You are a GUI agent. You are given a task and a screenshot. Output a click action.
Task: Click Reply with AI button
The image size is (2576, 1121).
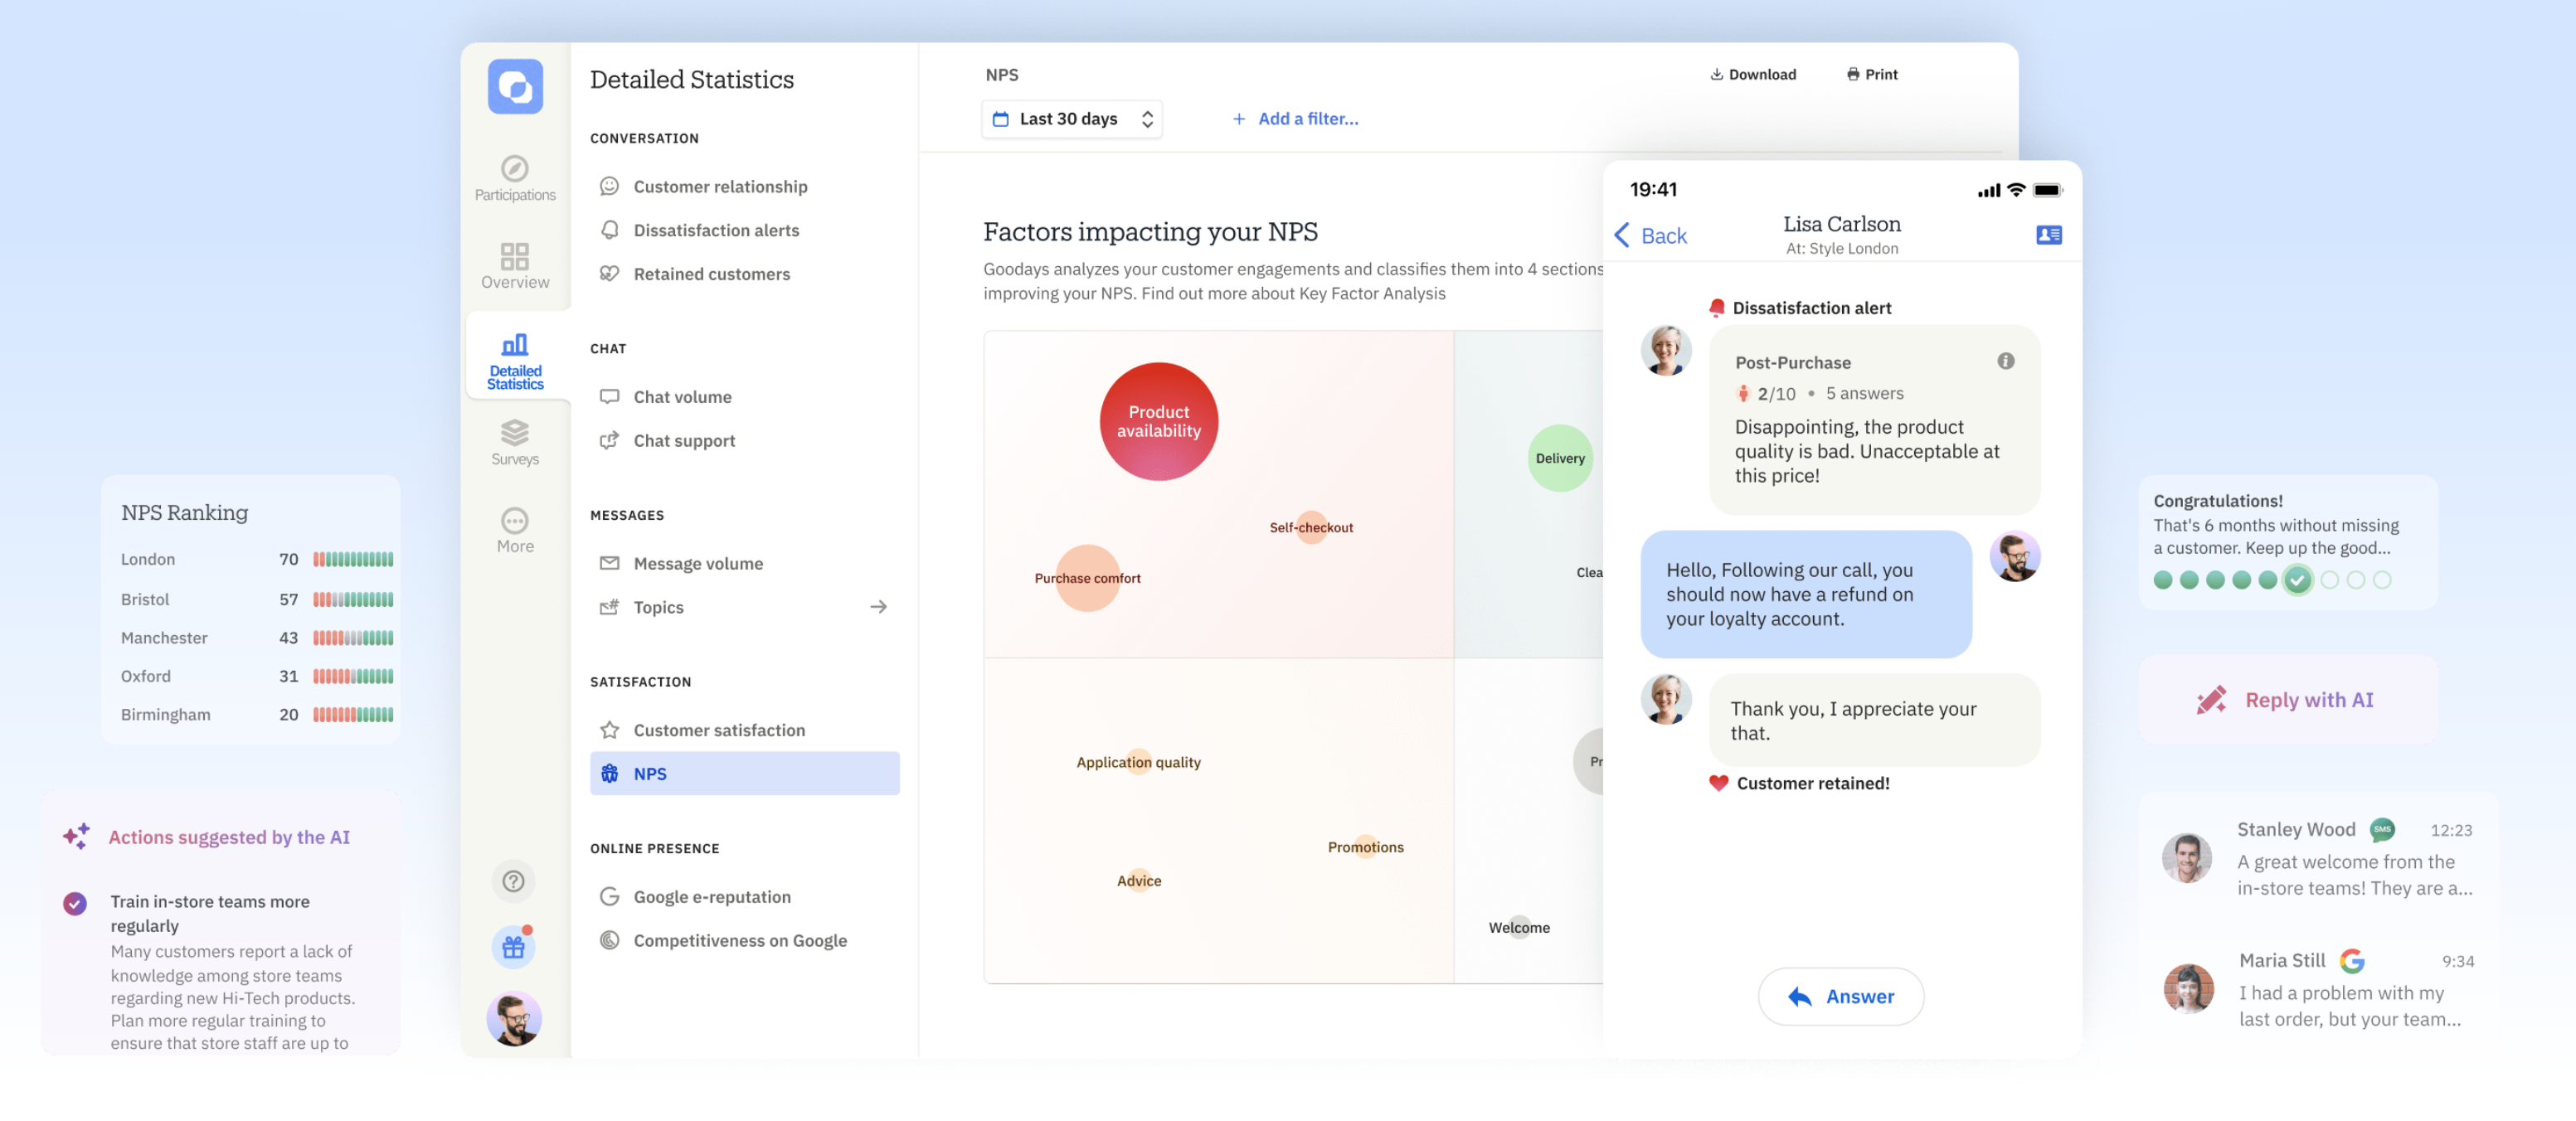coord(2288,700)
